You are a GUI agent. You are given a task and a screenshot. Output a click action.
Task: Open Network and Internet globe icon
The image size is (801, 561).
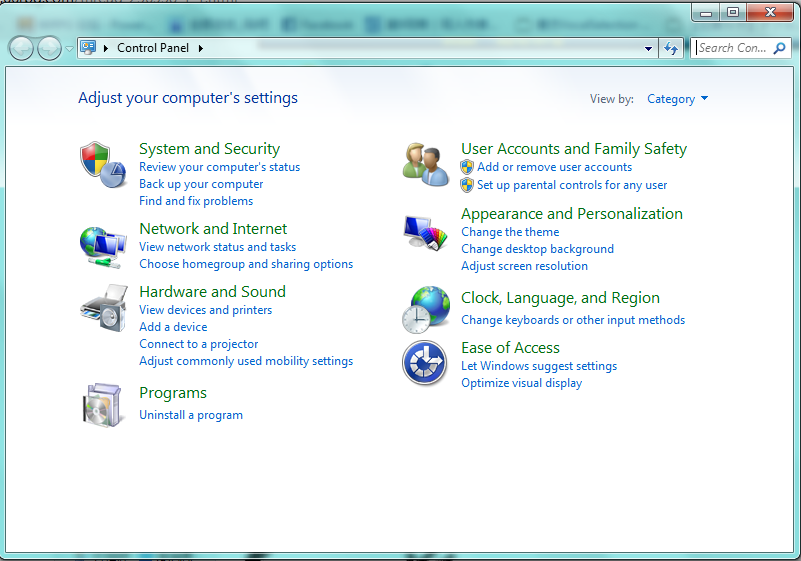[103, 247]
